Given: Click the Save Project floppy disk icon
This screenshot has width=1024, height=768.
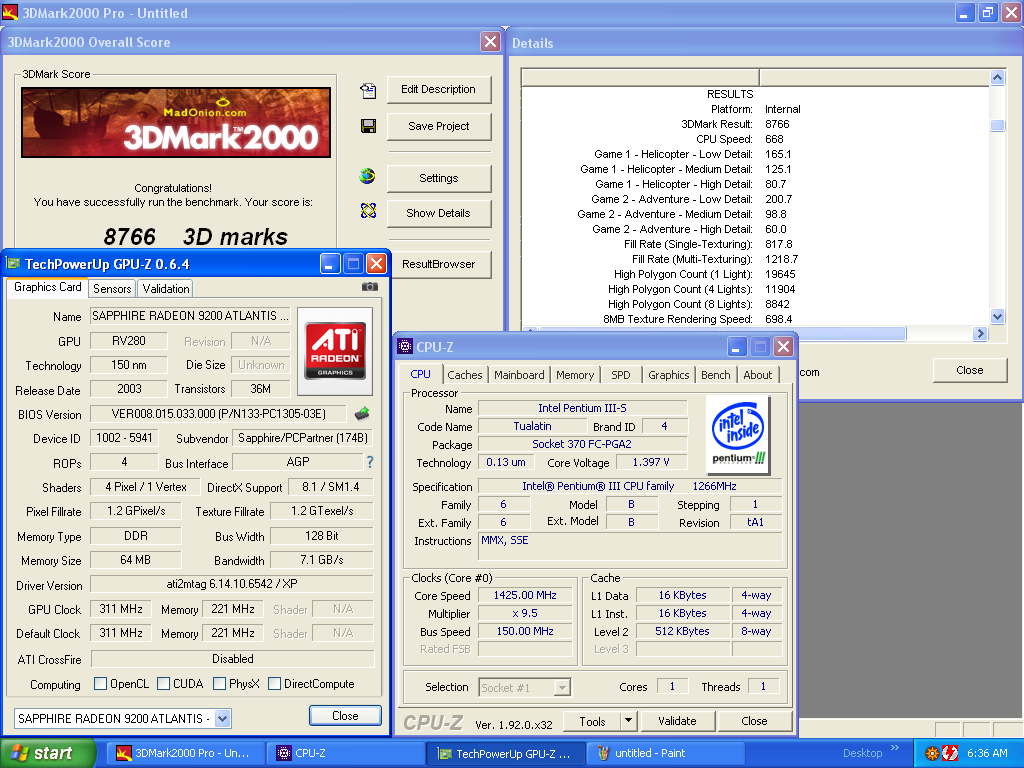Looking at the screenshot, I should tap(368, 126).
